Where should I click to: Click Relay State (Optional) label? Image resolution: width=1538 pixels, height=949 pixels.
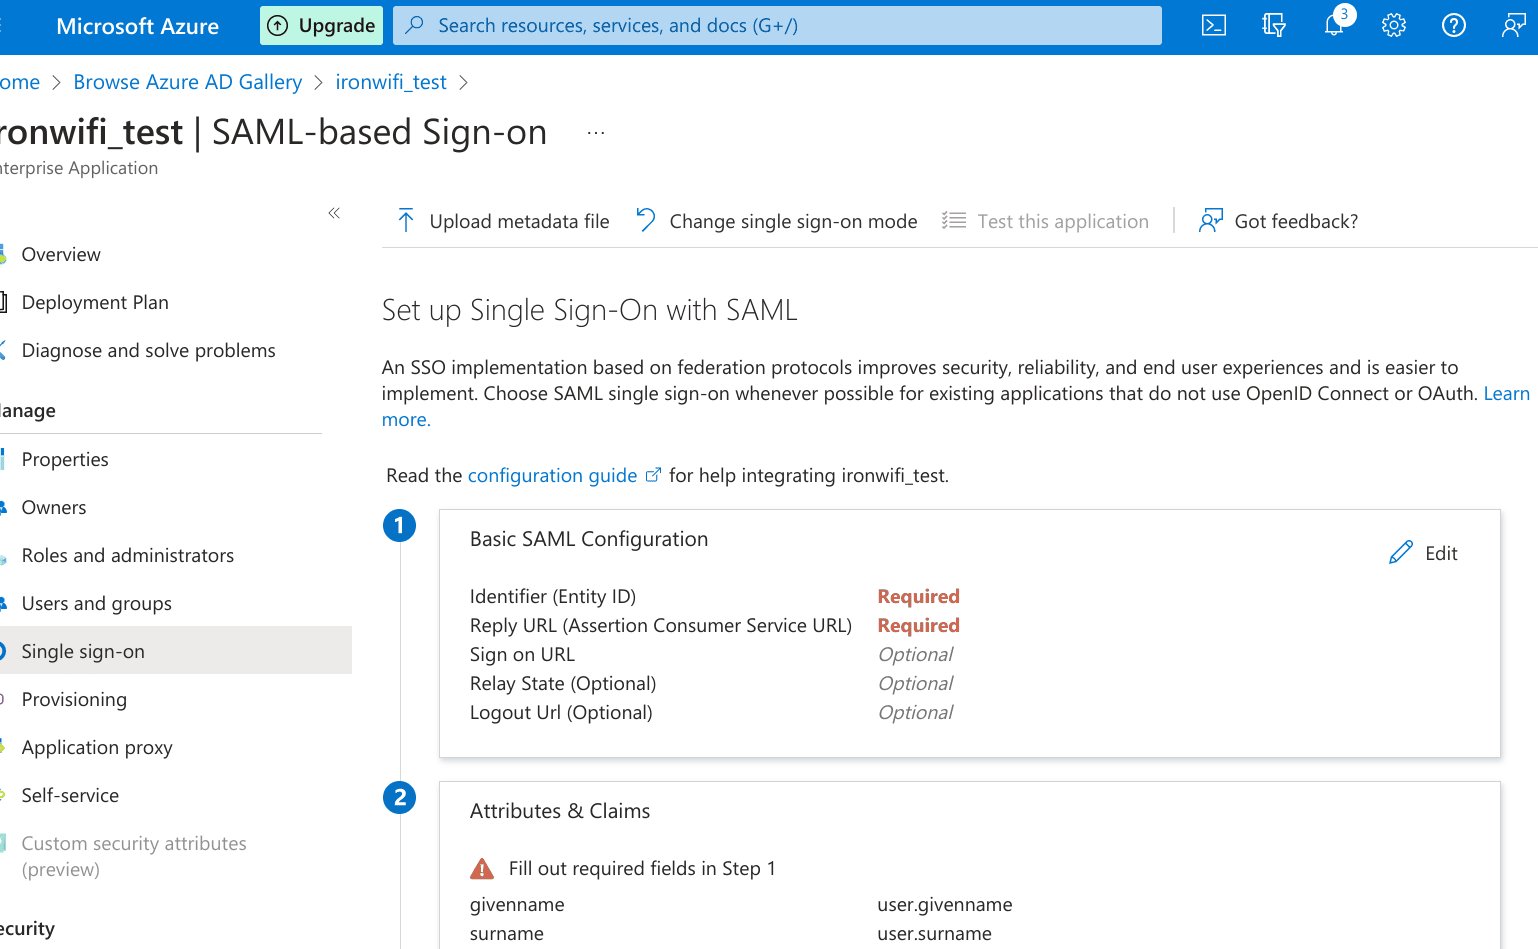(563, 683)
